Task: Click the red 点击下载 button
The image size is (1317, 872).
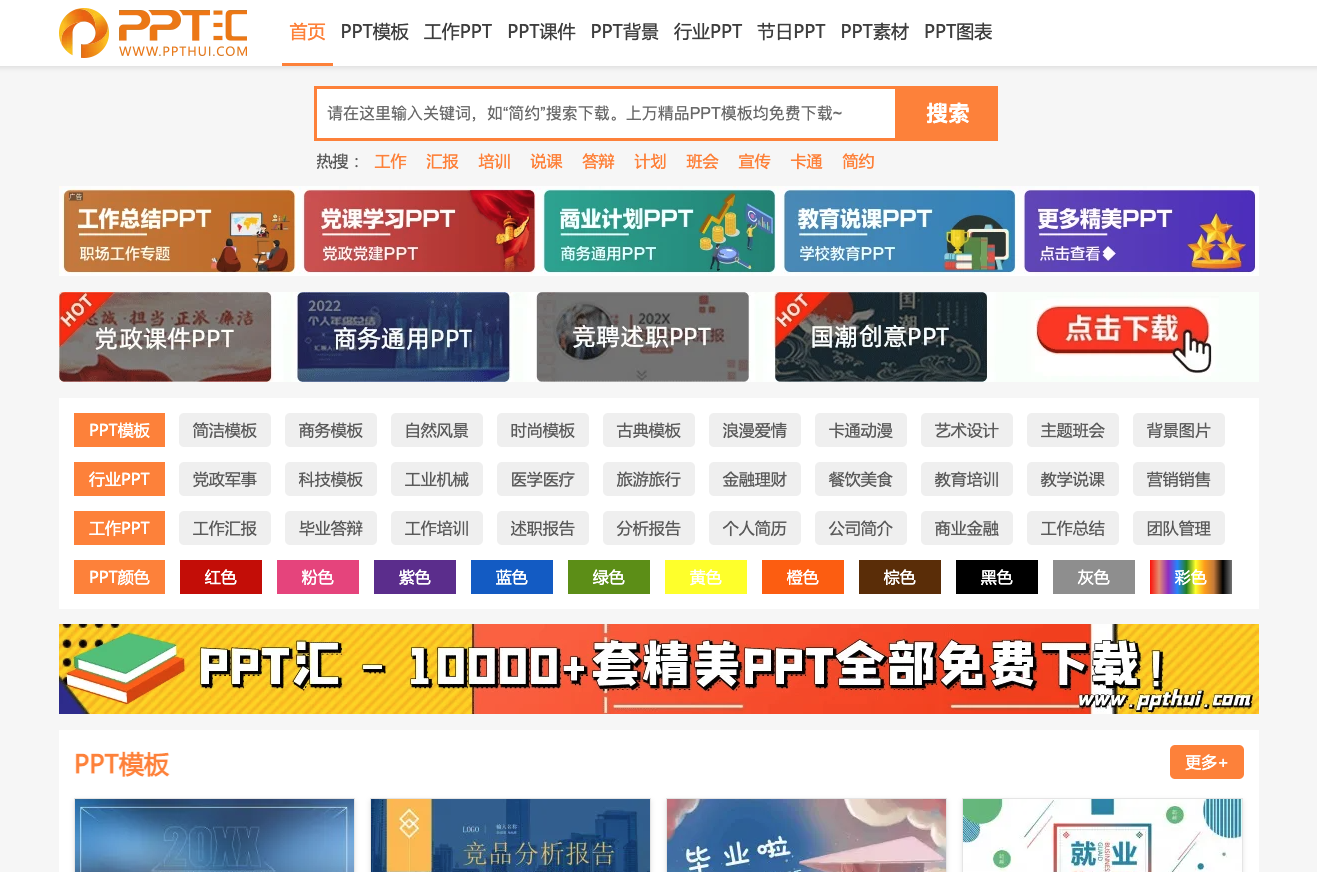Action: [x=1123, y=330]
